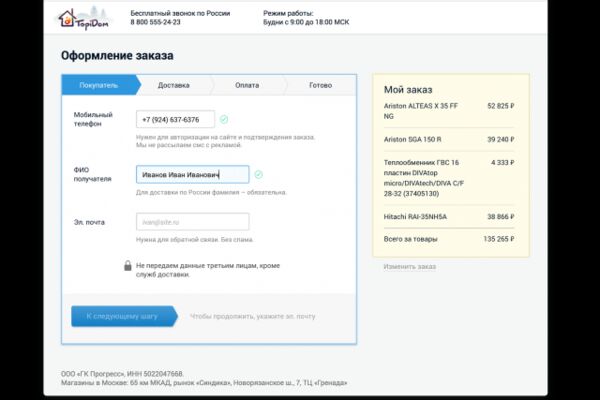The height and width of the screenshot is (400, 600).
Task: Focus the Эл. почта email input
Action: point(192,222)
